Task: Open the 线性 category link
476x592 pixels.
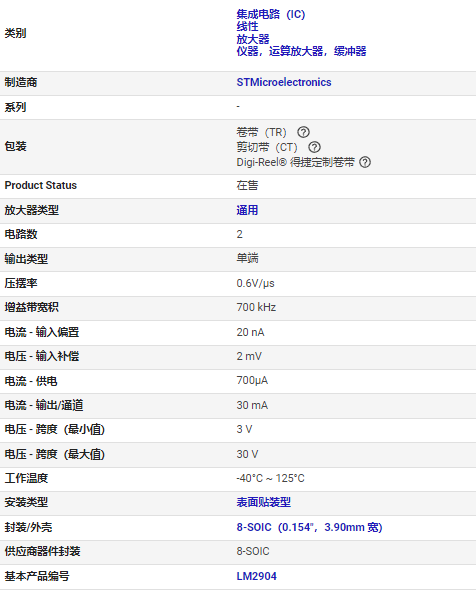Action: click(247, 26)
